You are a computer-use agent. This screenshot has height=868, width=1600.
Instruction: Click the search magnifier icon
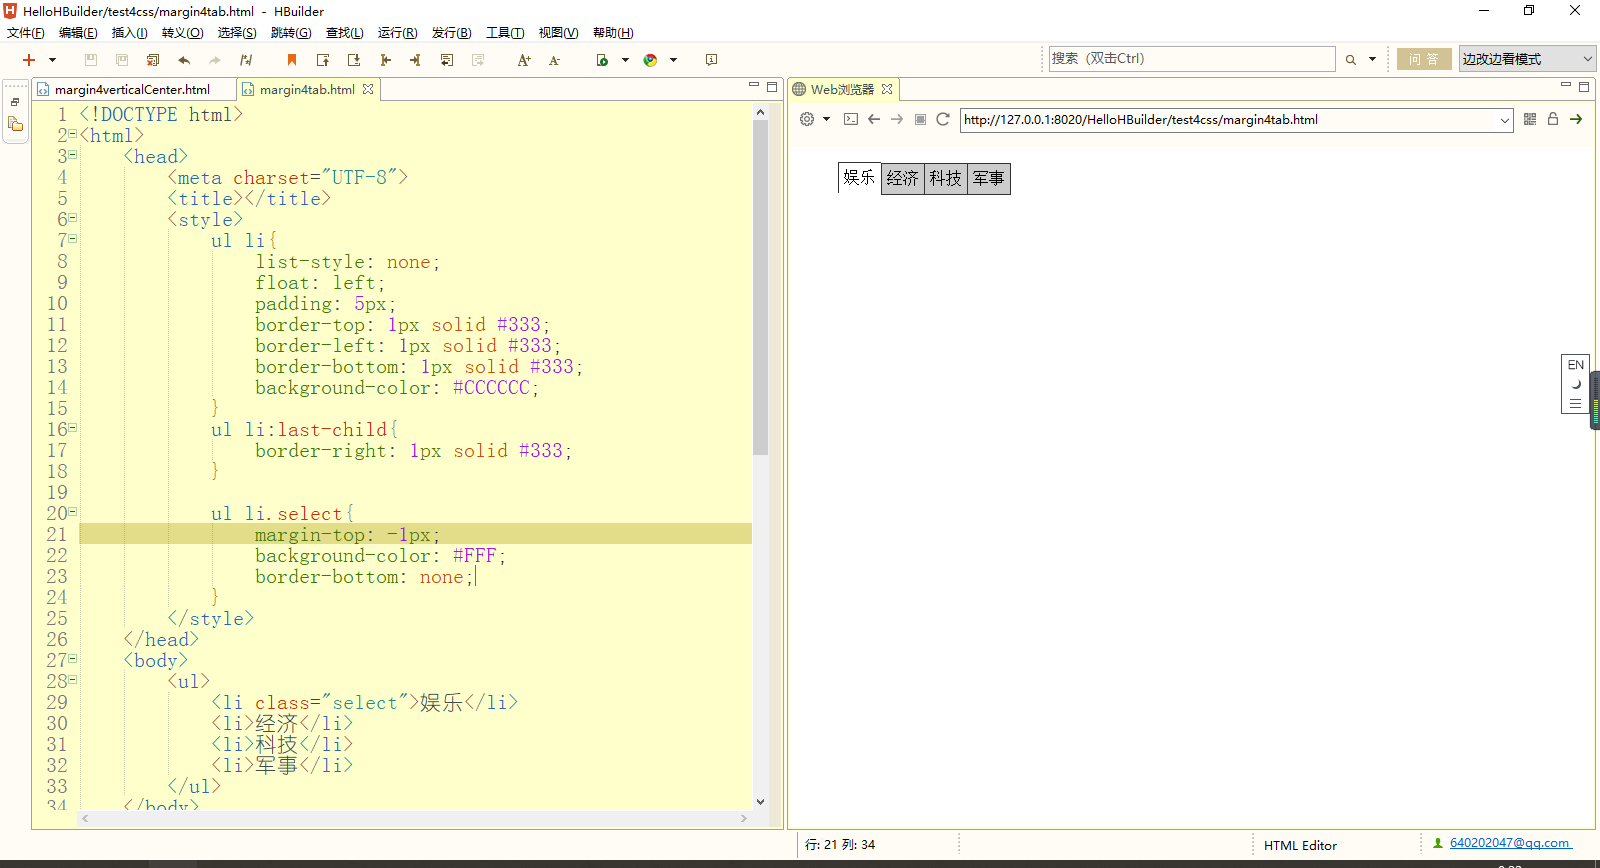click(x=1351, y=60)
